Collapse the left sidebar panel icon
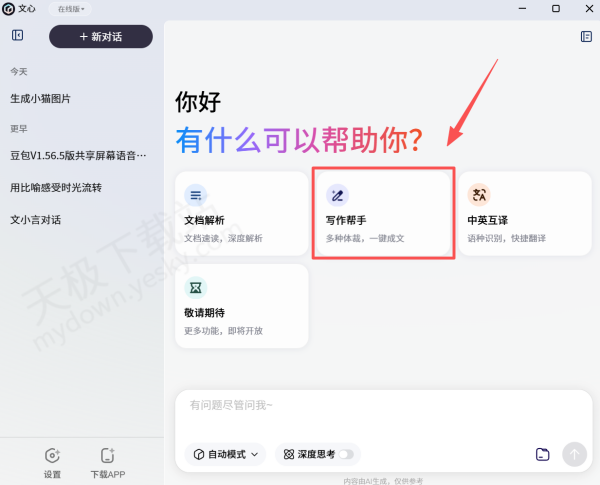 (x=17, y=36)
